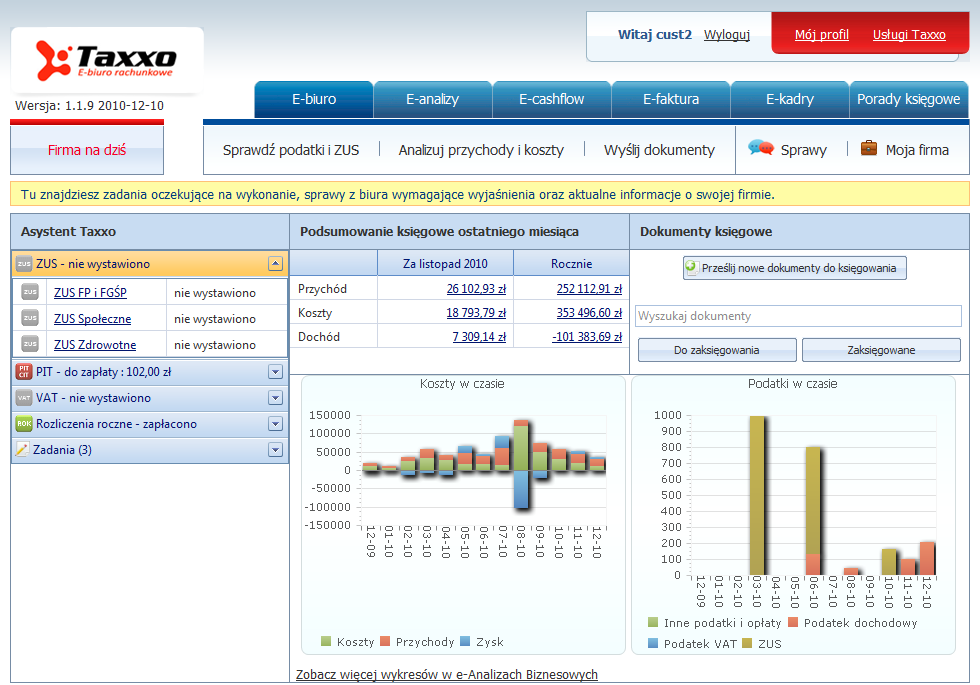980x685 pixels.
Task: Click the Zysk blue legend swatch
Action: [465, 641]
